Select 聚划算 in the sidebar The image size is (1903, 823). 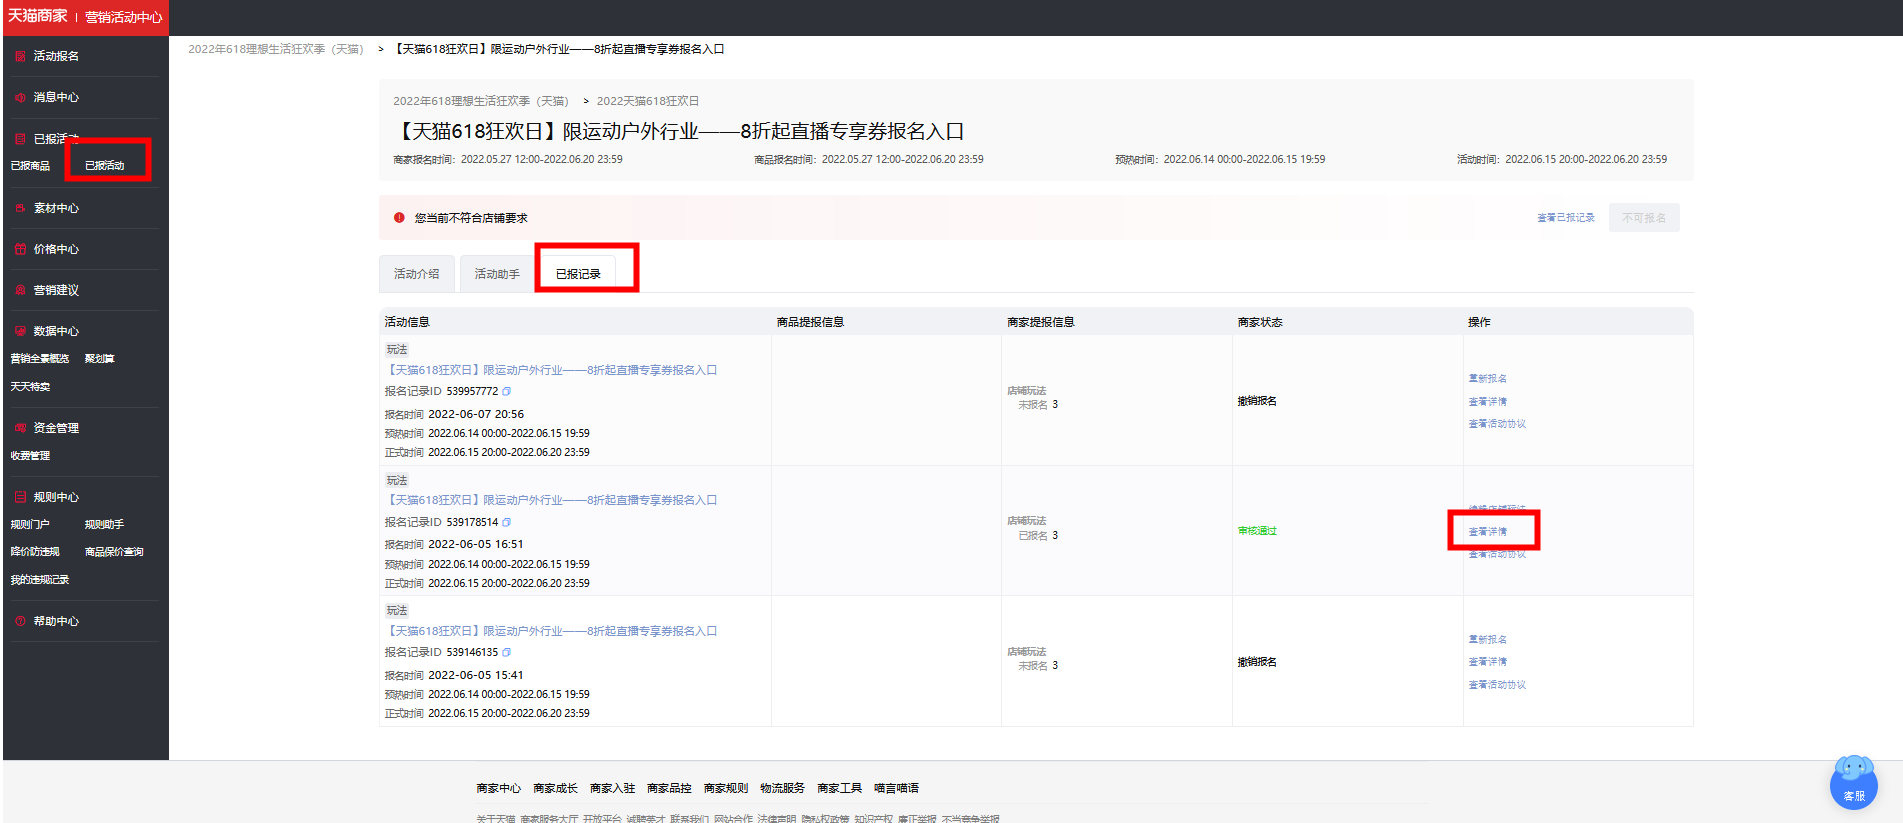100,359
